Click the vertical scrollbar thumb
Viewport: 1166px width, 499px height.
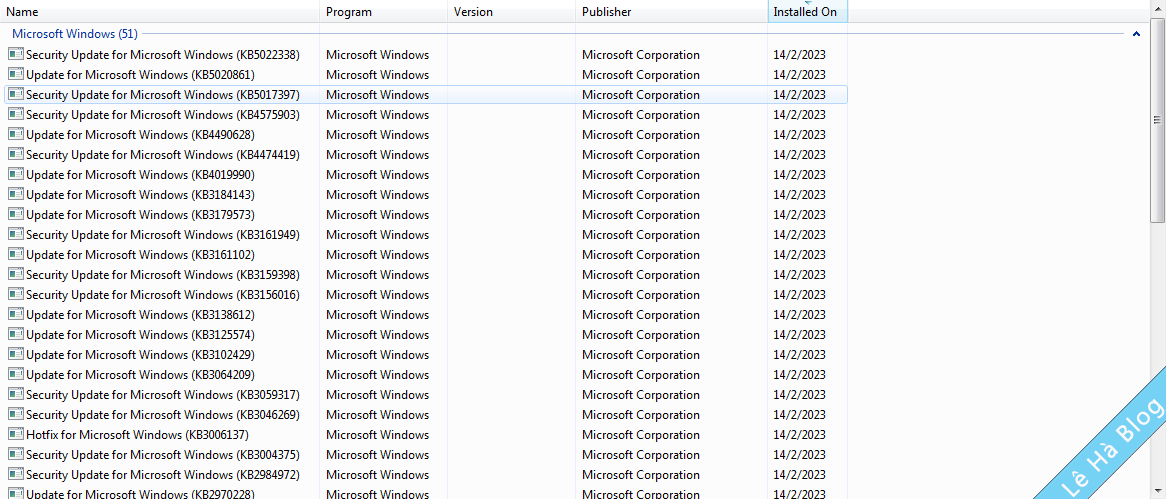click(x=1158, y=120)
